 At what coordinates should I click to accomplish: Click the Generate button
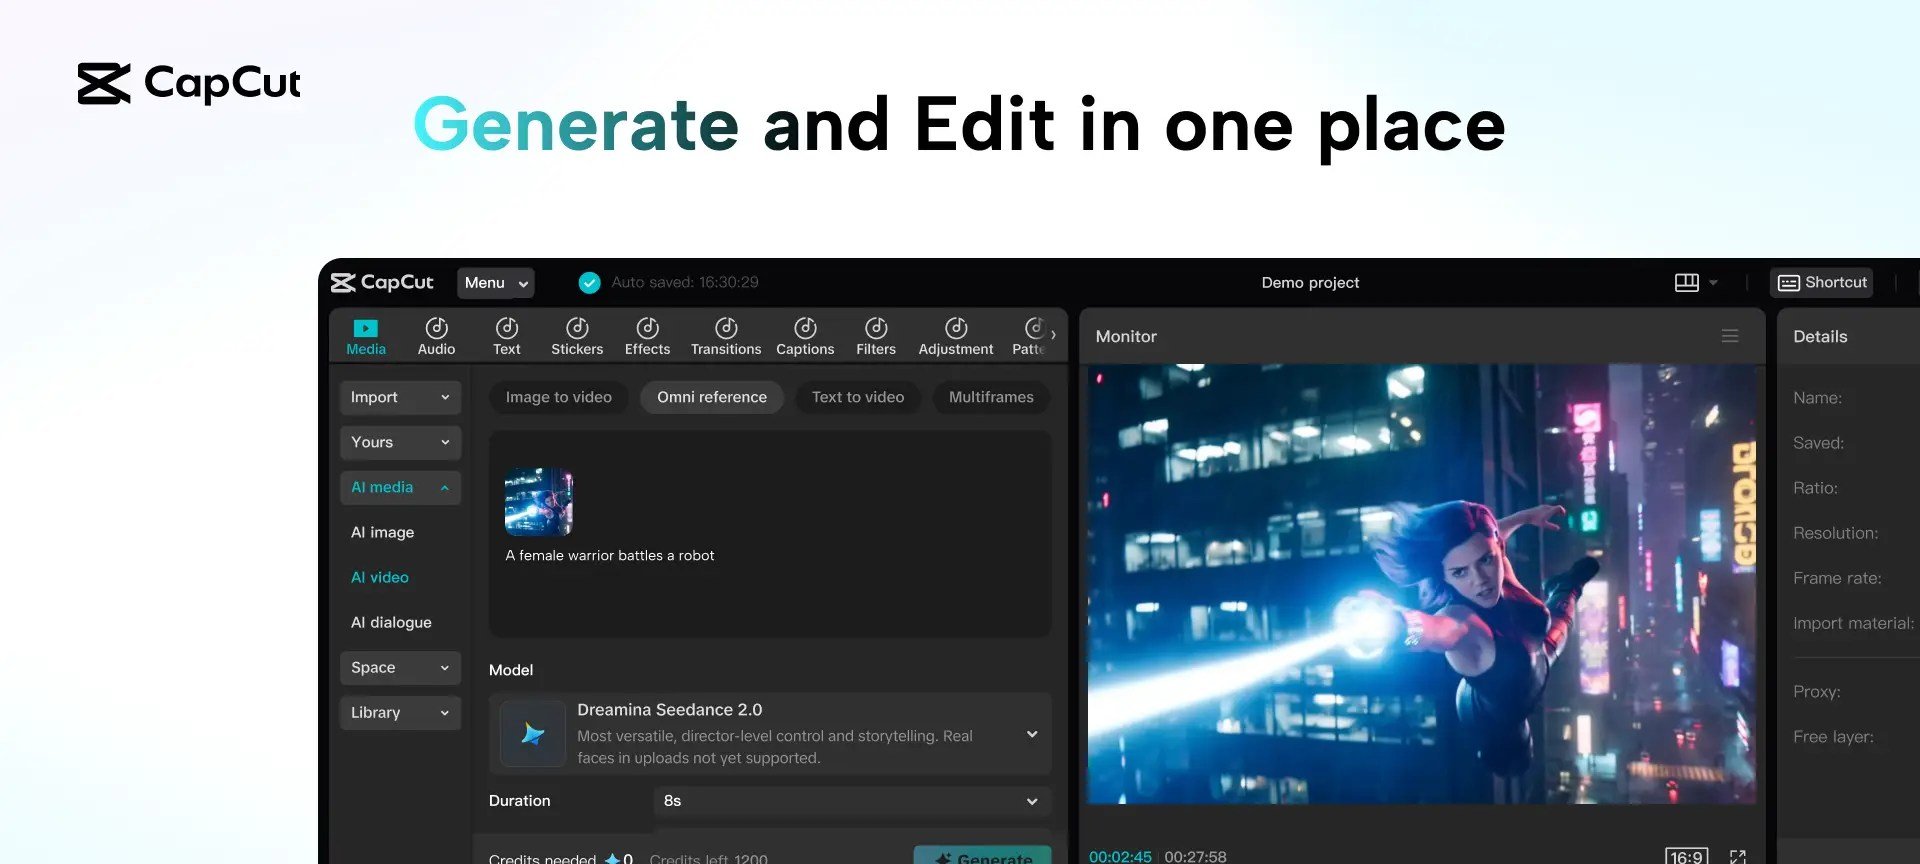[x=982, y=856]
